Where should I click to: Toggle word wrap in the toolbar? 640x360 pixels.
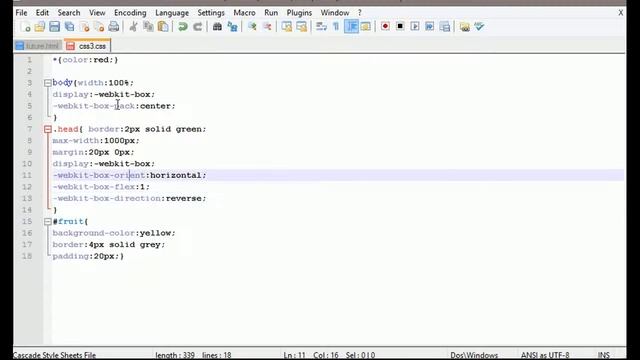point(321,27)
